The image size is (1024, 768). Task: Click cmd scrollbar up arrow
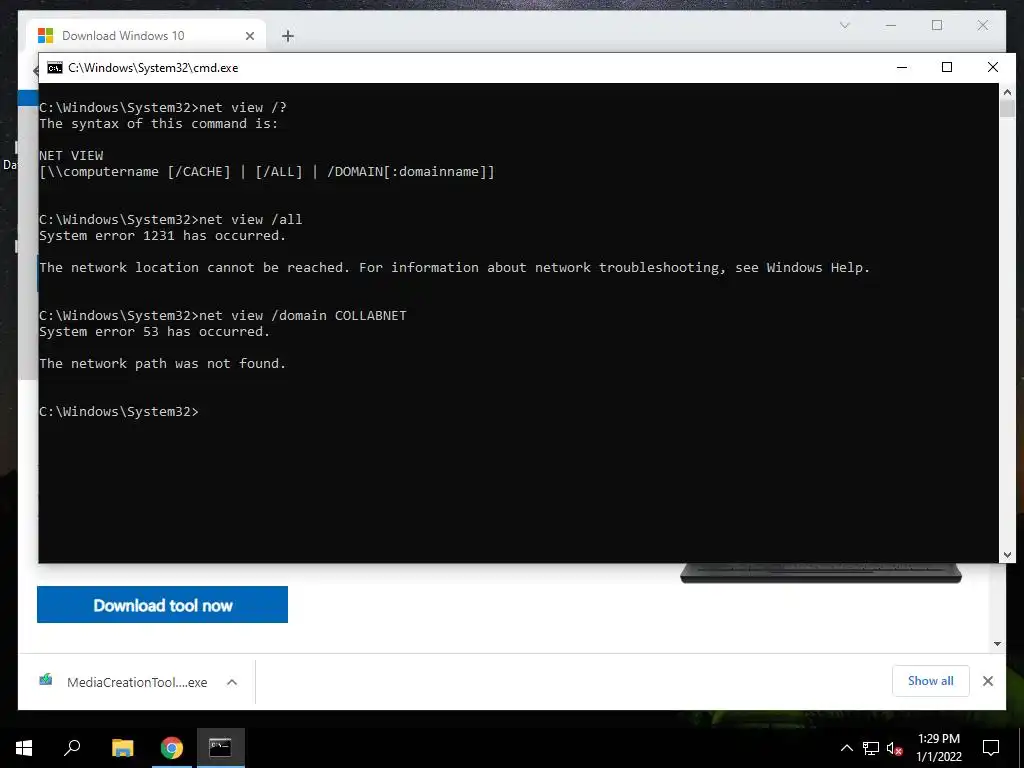coord(1007,92)
